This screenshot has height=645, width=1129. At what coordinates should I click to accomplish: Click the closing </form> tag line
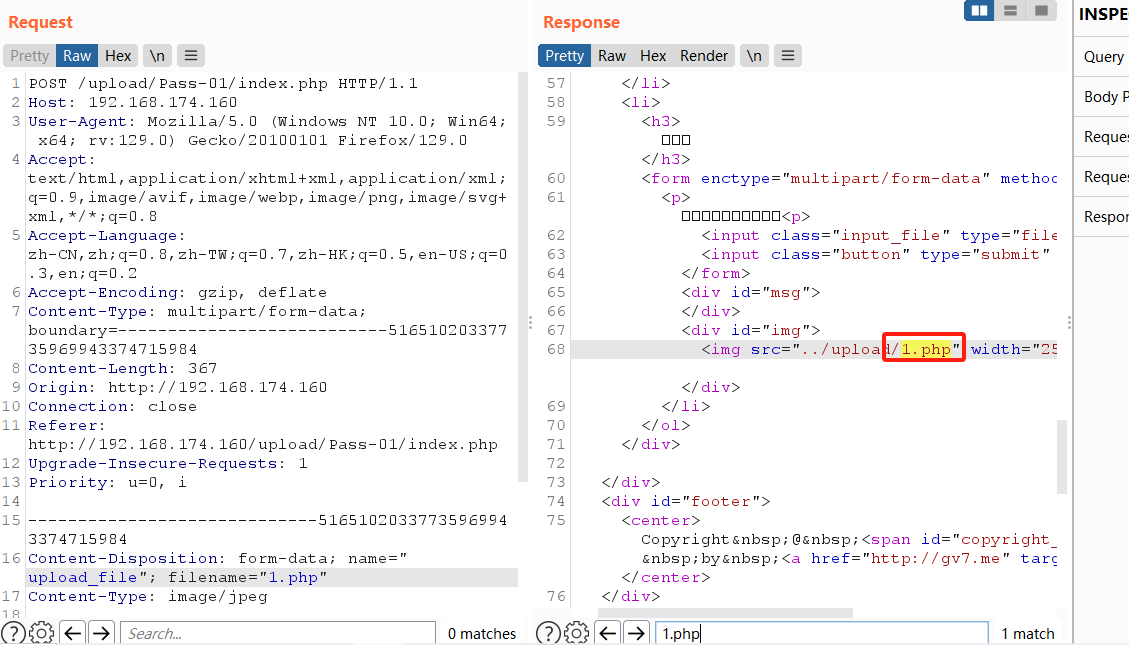716,274
